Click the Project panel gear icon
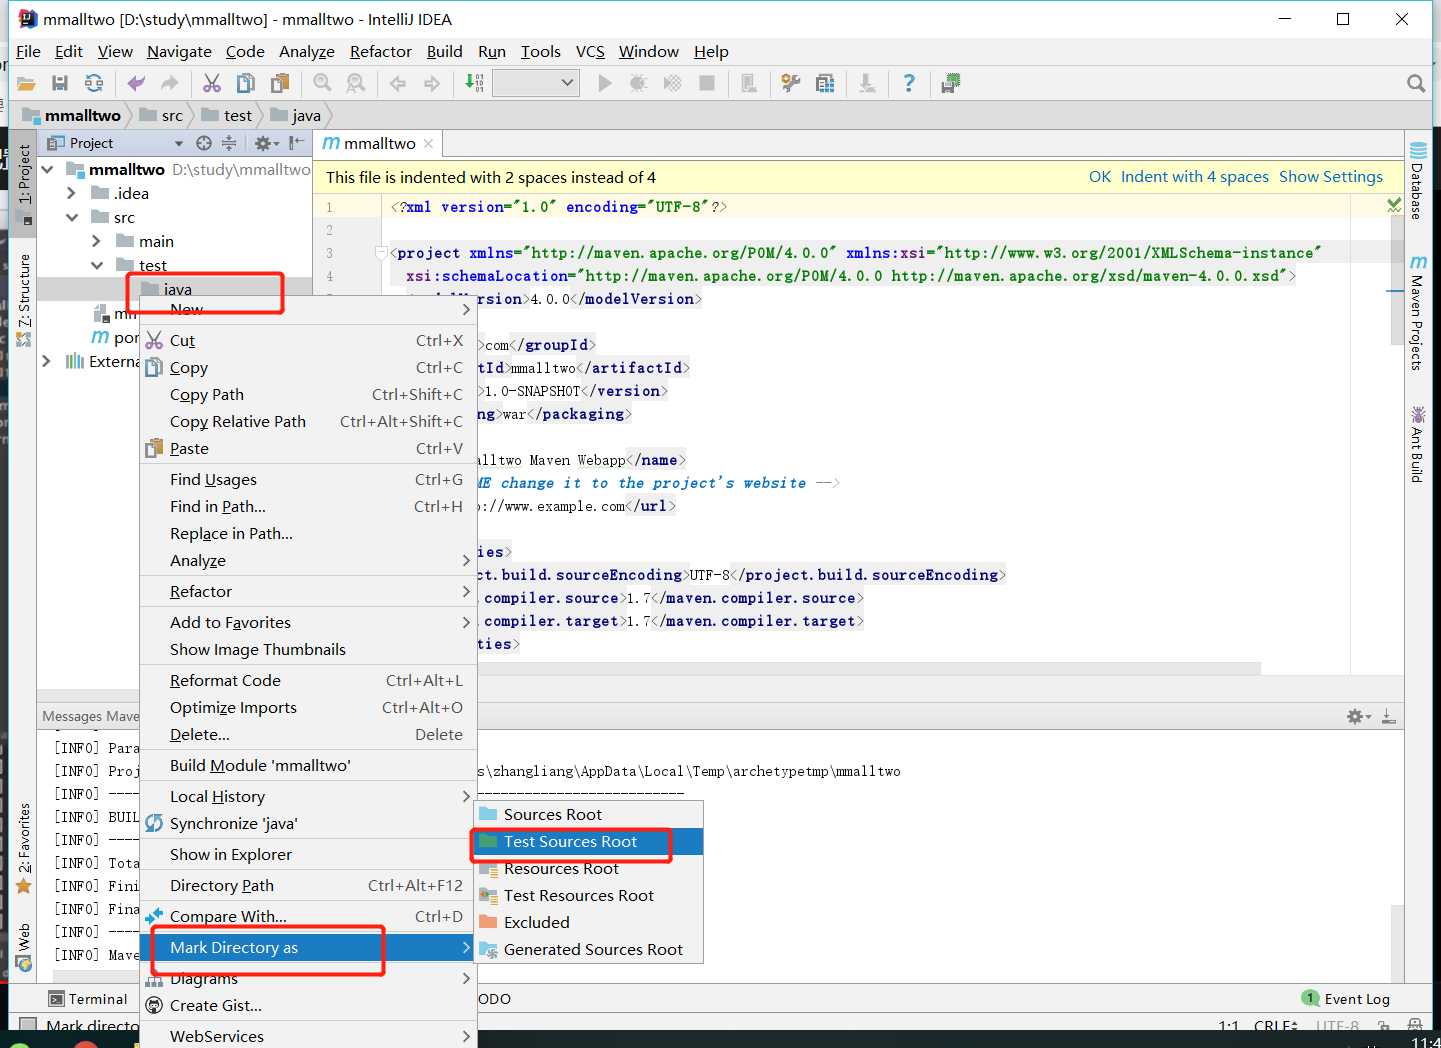This screenshot has width=1441, height=1048. coord(265,143)
